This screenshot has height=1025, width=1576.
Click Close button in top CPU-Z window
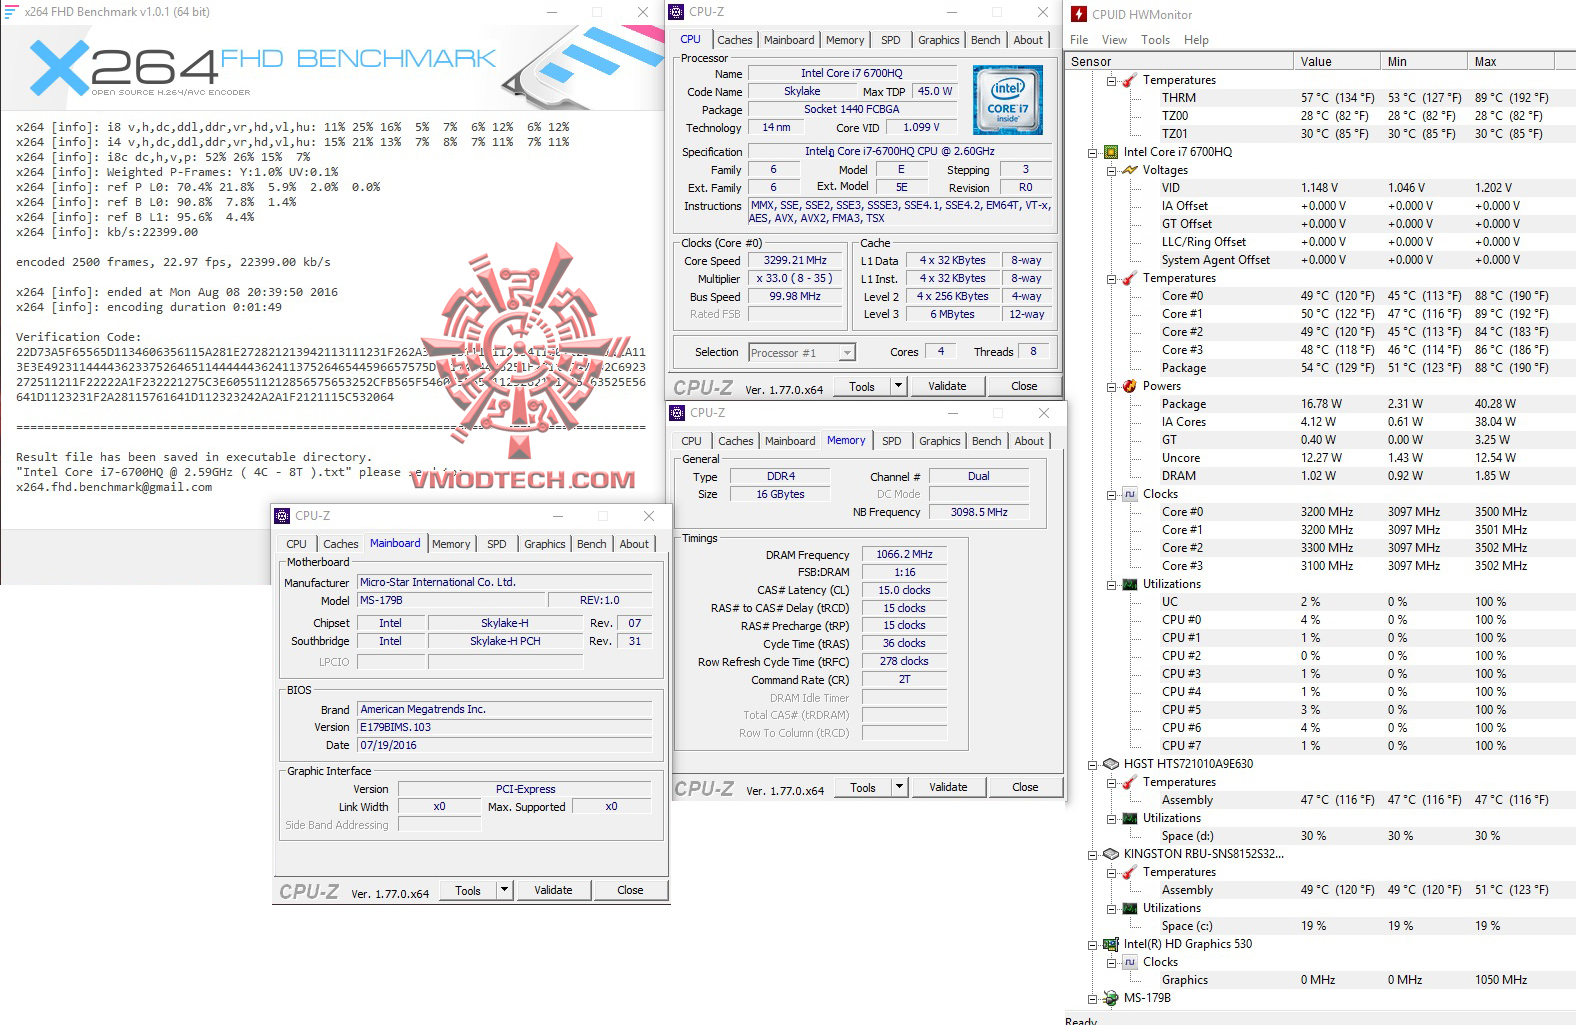[x=1024, y=386]
